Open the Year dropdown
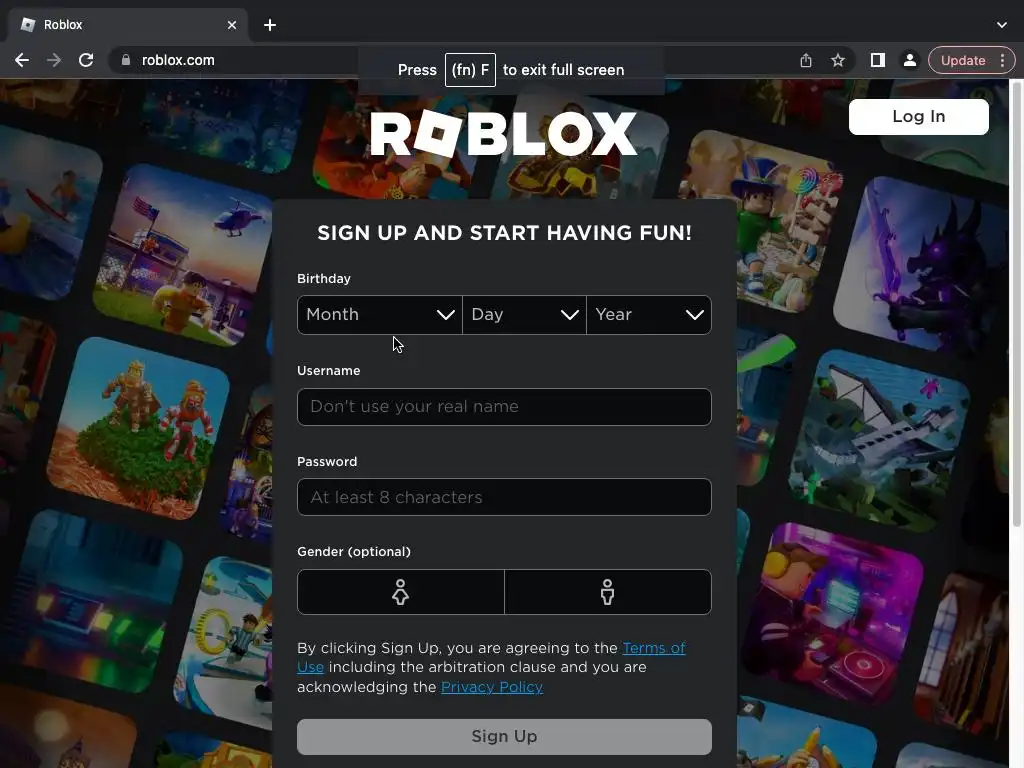Image resolution: width=1024 pixels, height=768 pixels. pos(649,315)
